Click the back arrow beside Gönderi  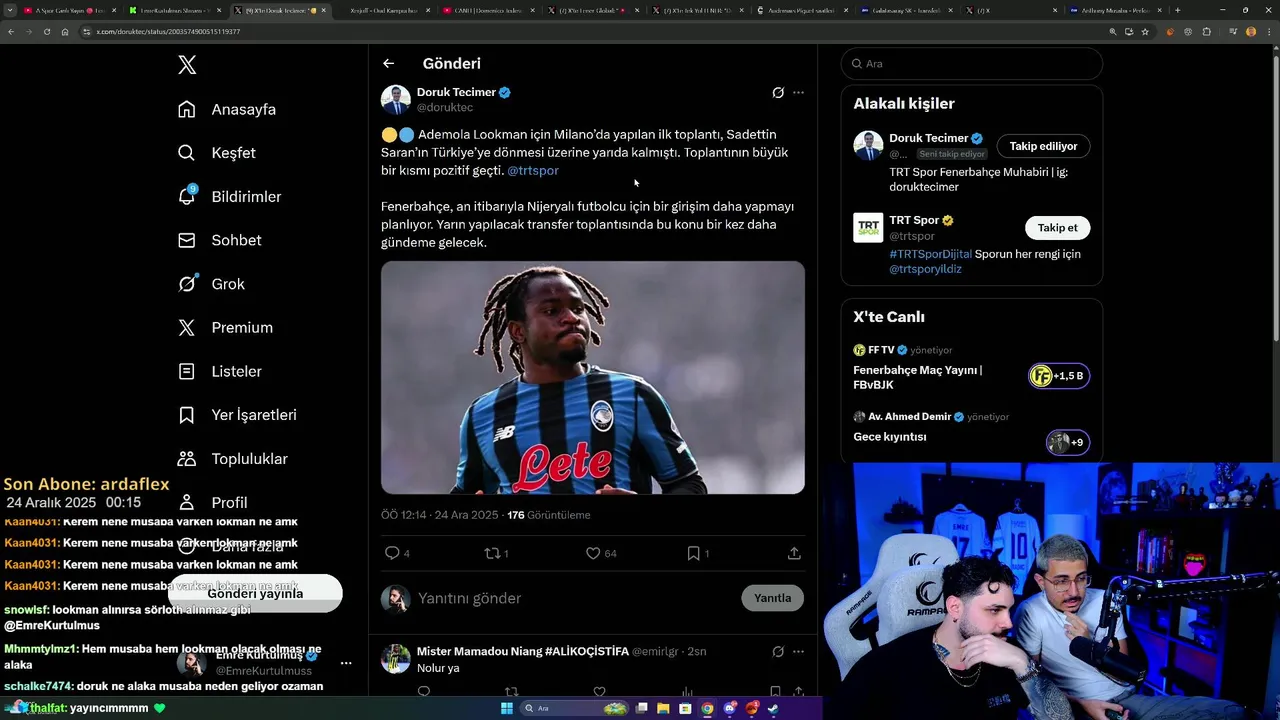click(389, 63)
